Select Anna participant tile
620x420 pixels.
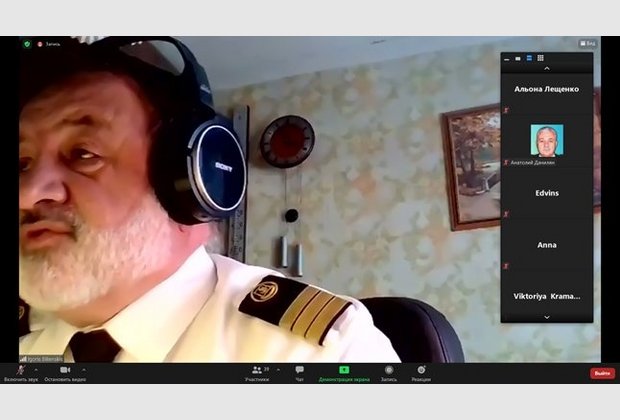coord(547,245)
